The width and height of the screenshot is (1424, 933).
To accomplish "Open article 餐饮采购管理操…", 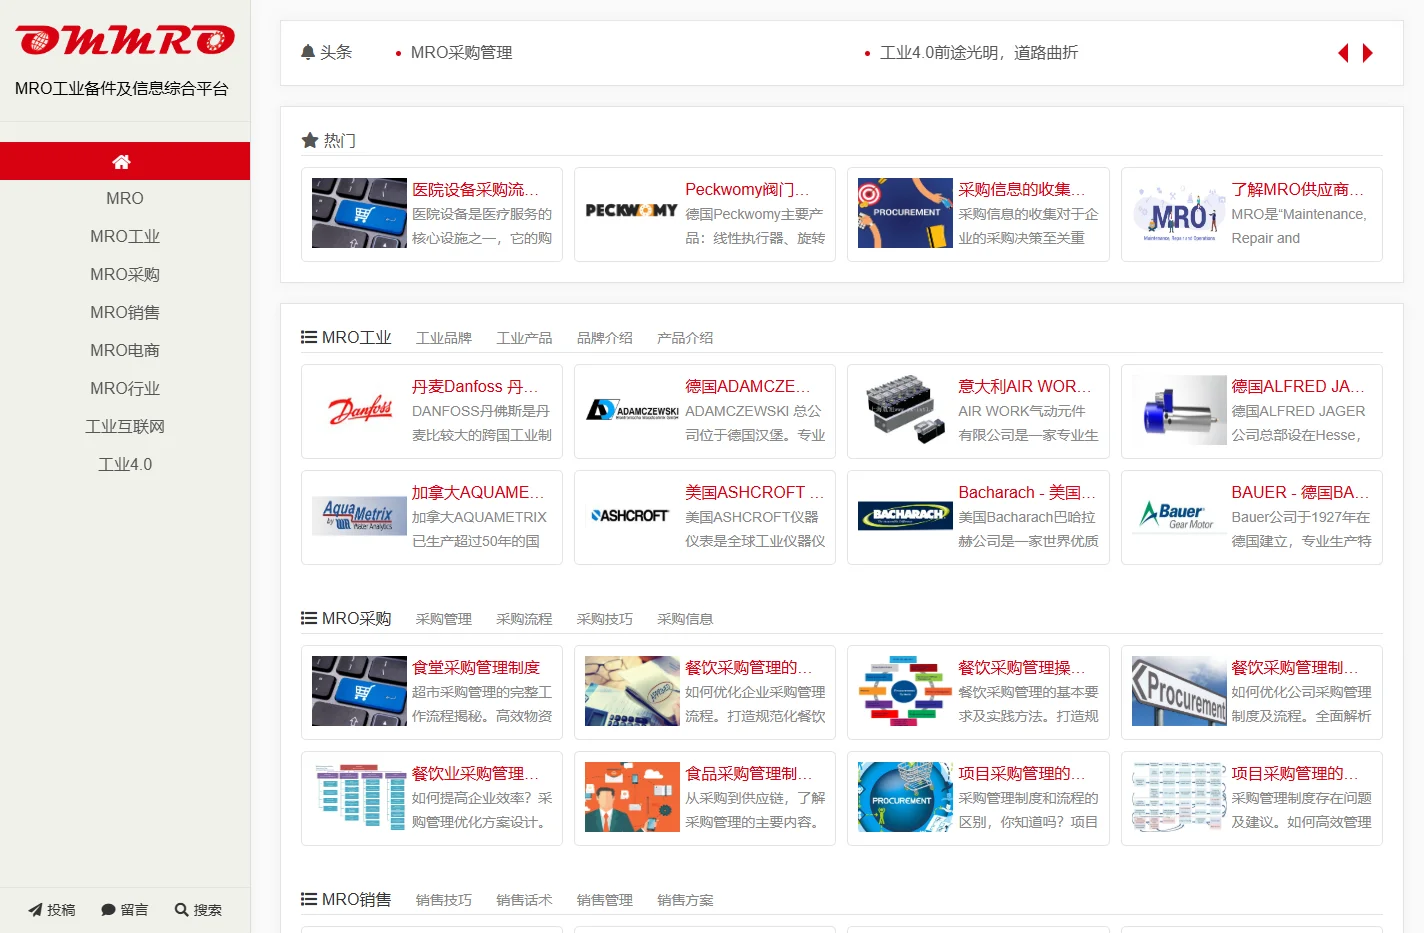I will [x=1022, y=668].
